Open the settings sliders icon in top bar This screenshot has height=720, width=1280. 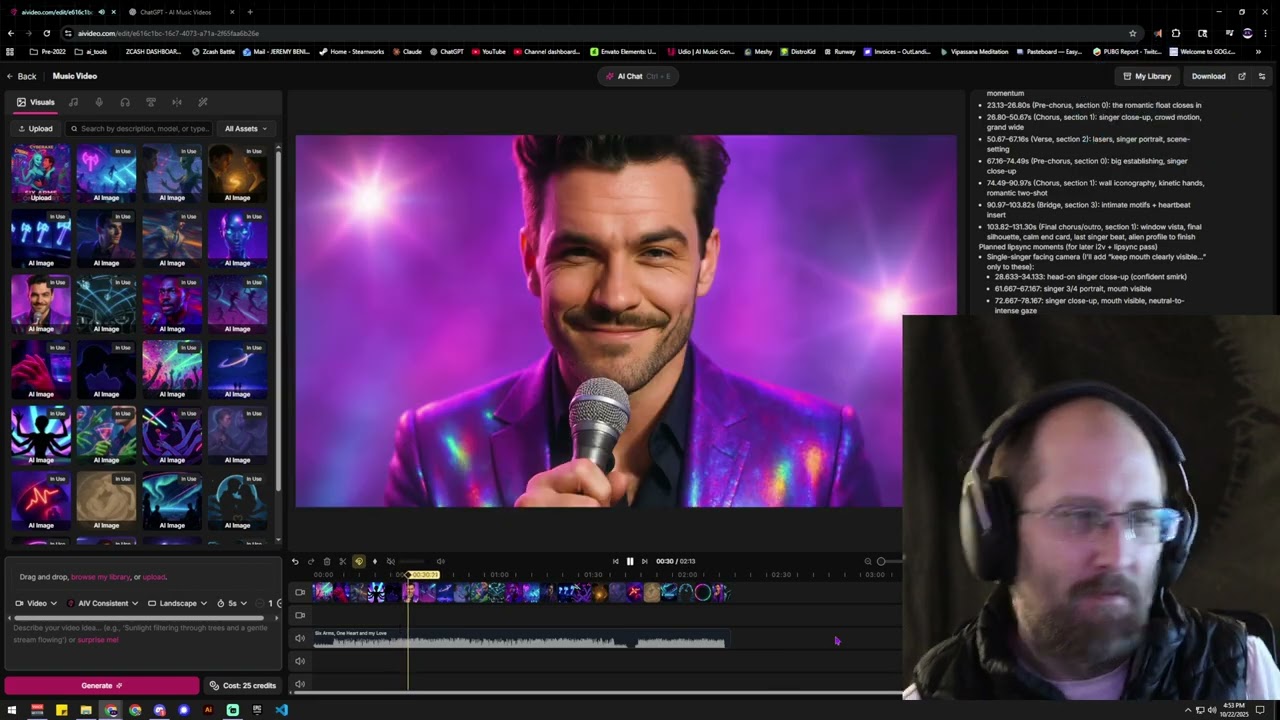1262,76
